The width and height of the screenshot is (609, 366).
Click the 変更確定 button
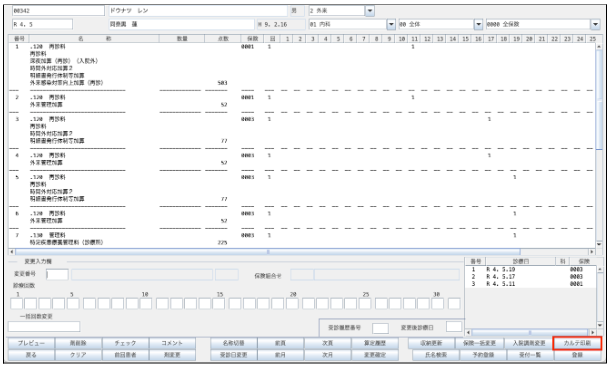tap(374, 355)
